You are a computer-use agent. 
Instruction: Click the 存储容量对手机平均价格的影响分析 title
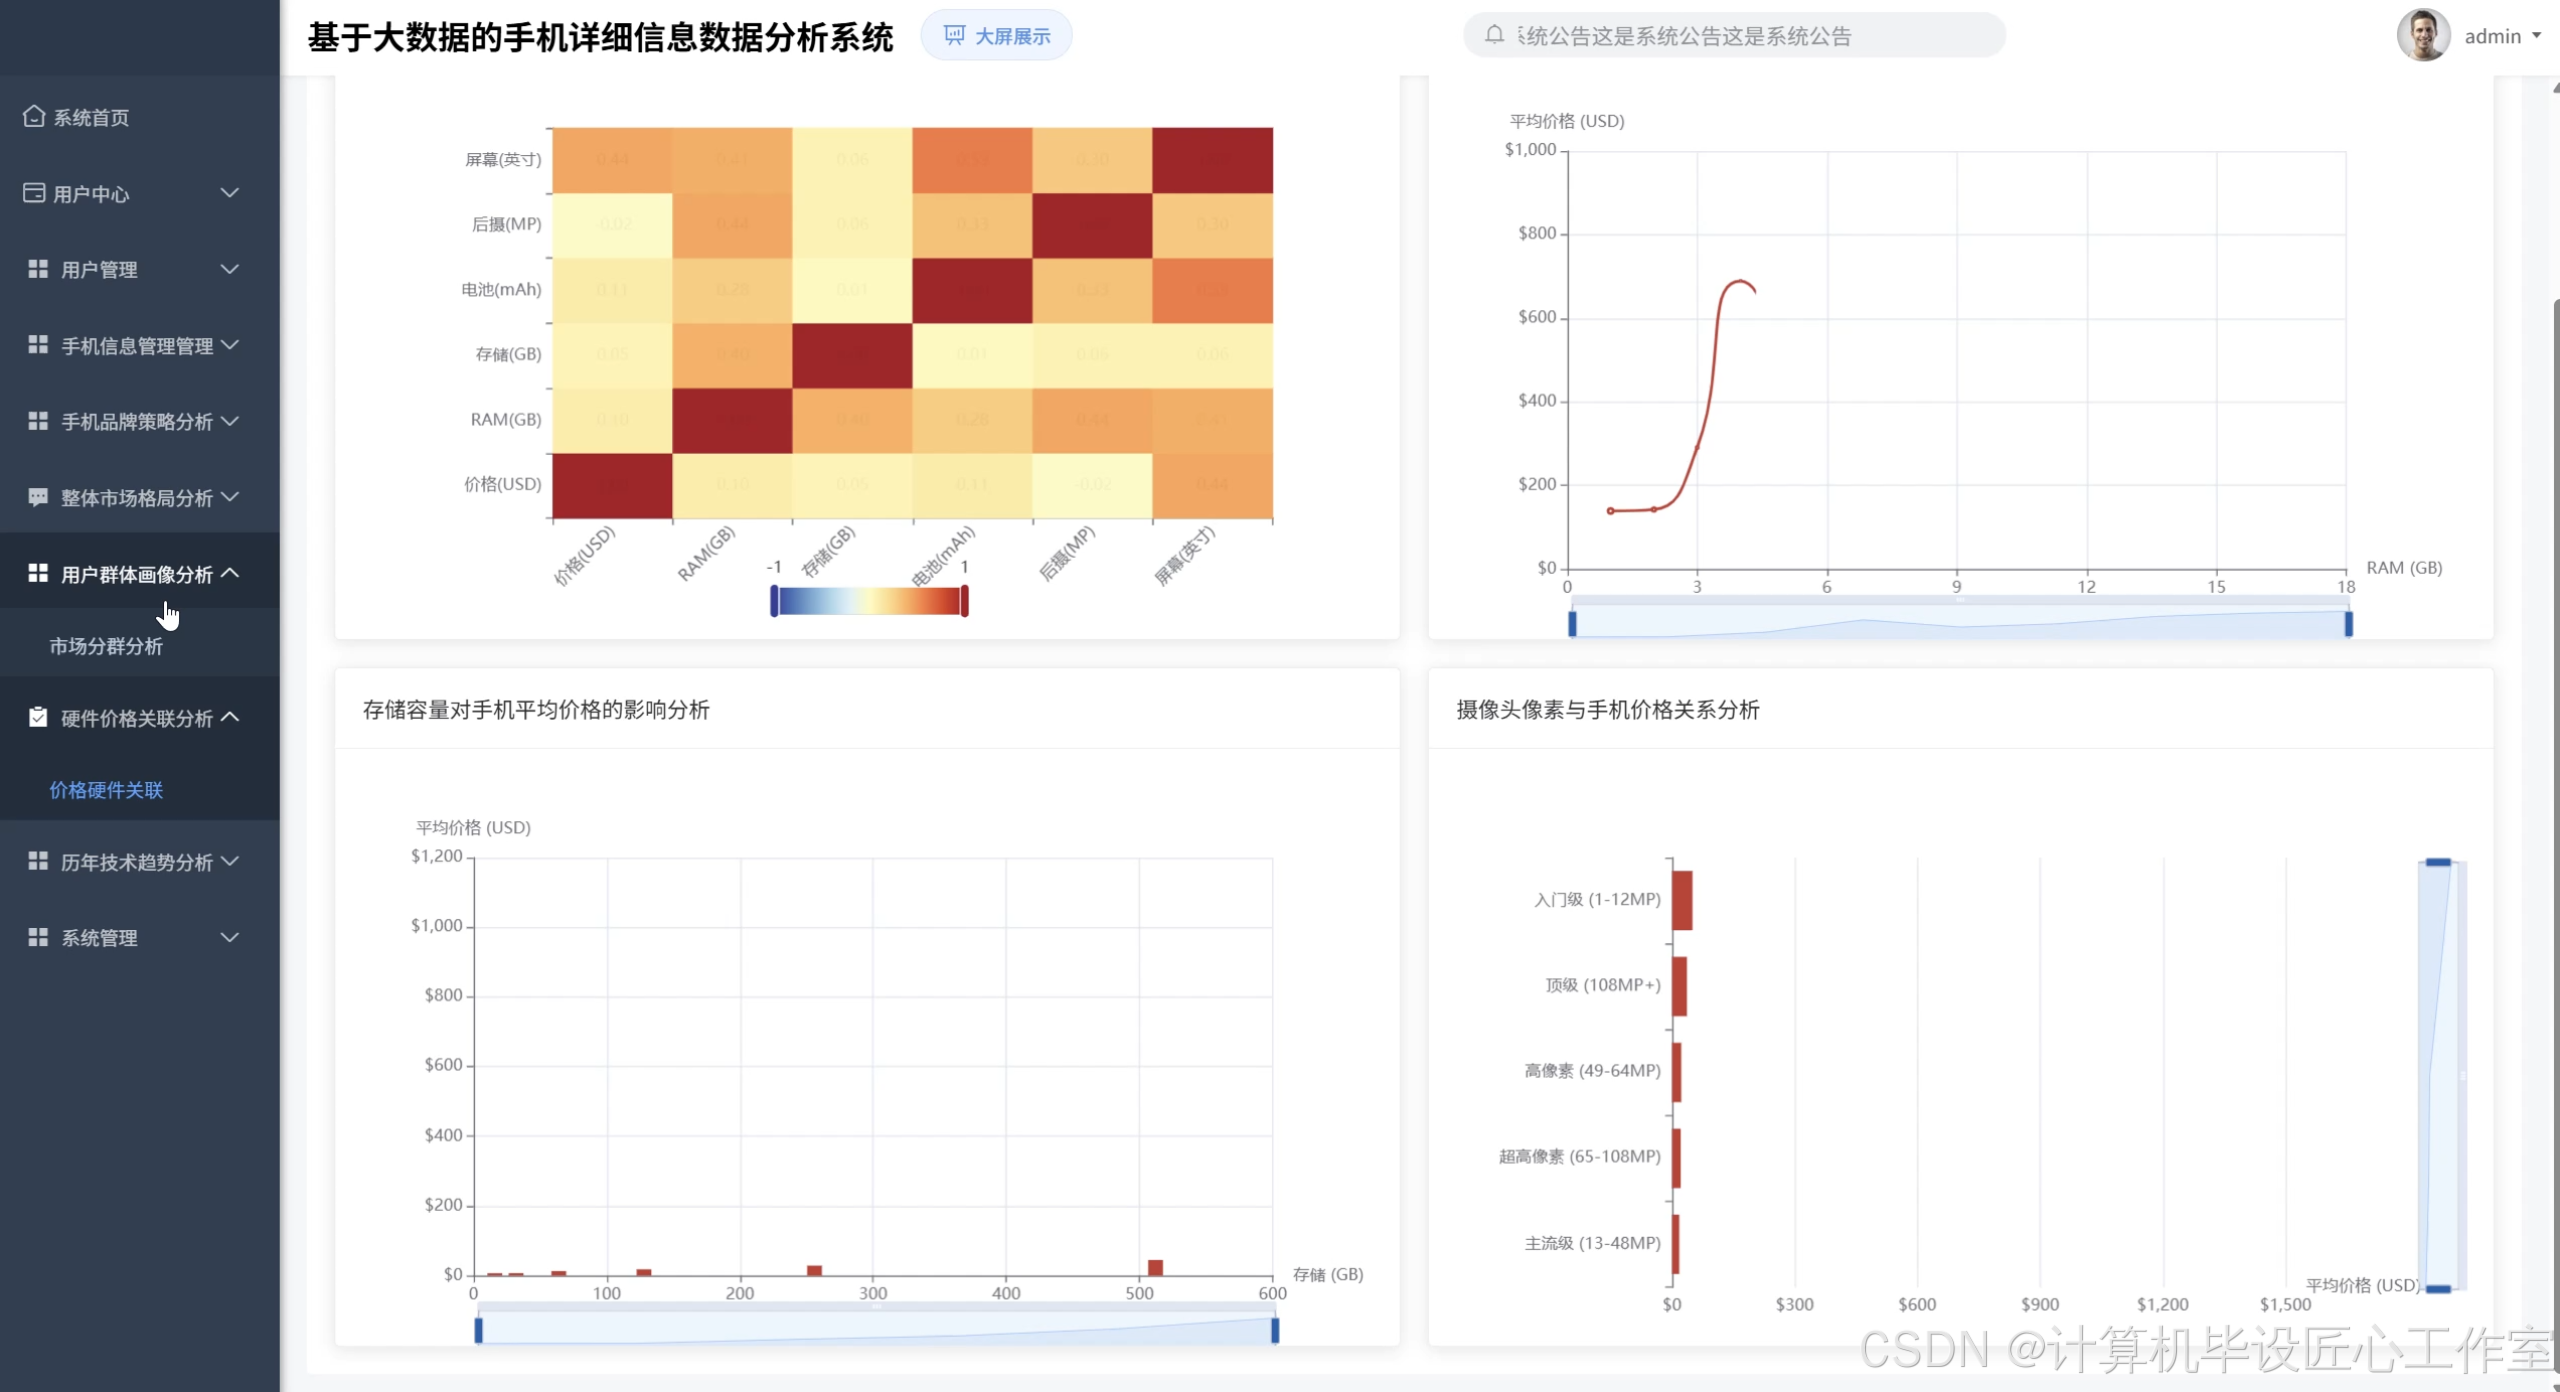tap(536, 710)
